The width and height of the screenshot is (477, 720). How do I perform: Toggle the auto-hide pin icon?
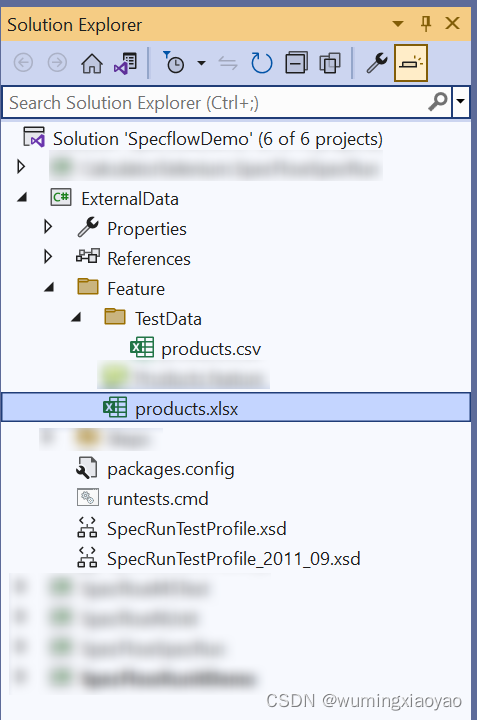(426, 23)
